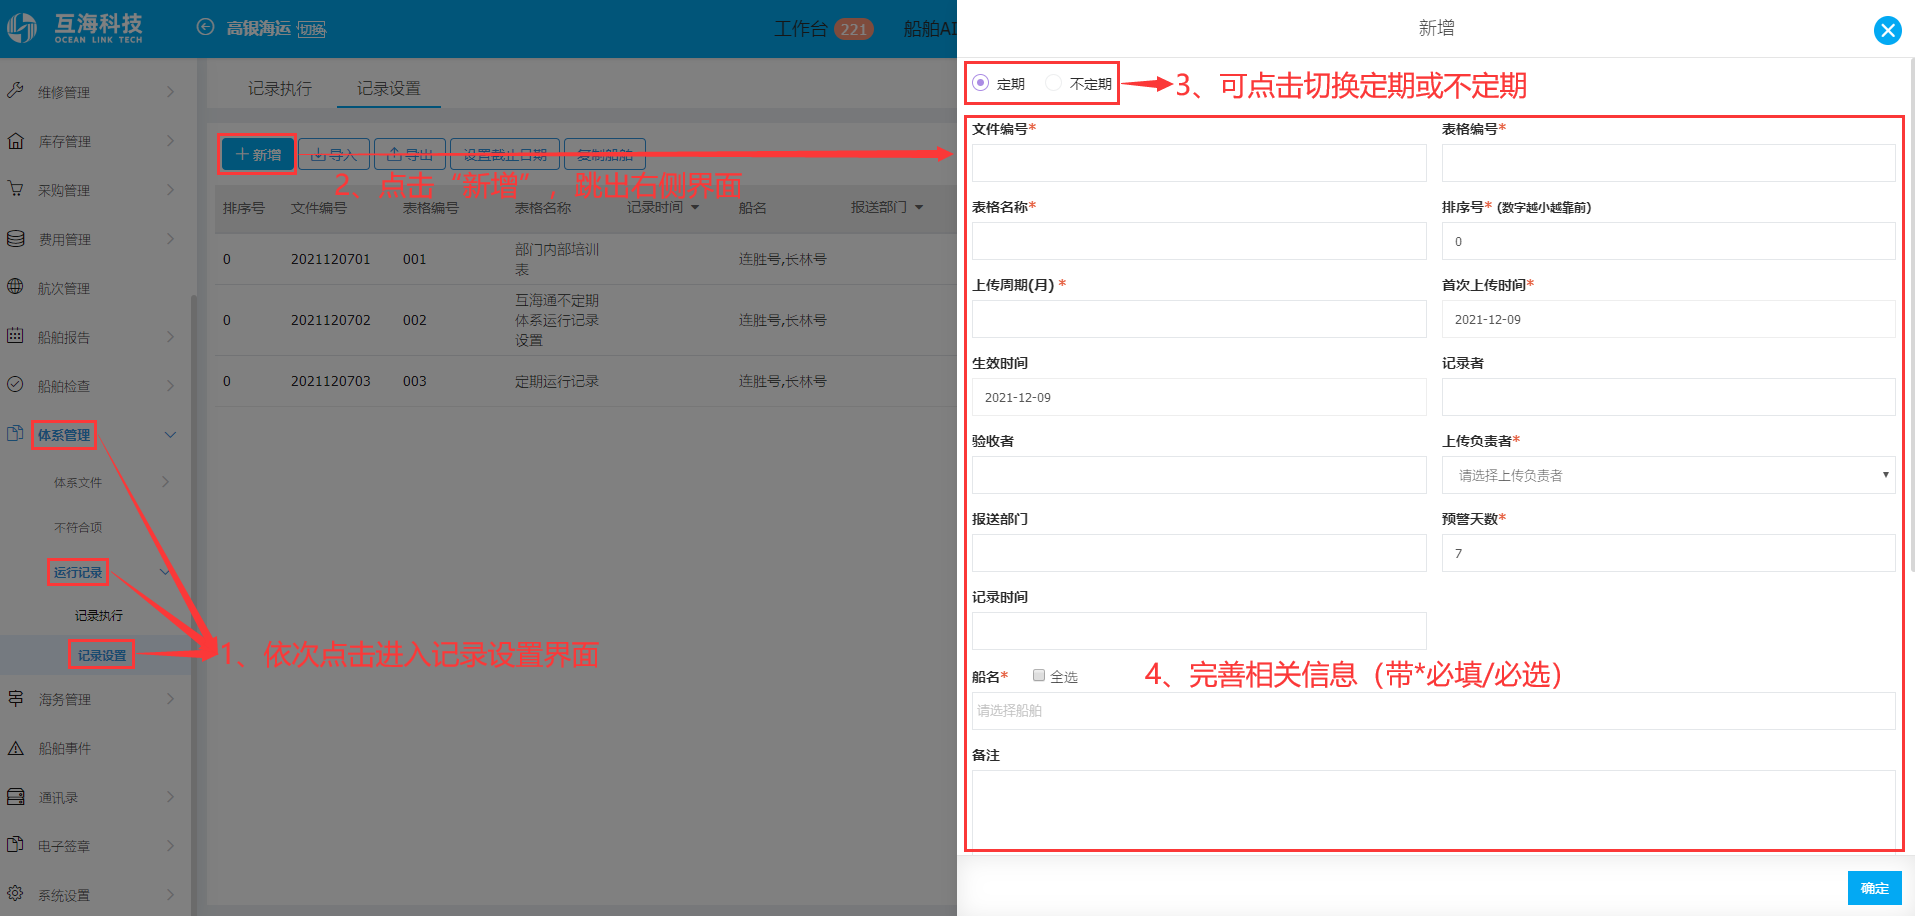This screenshot has height=916, width=1915.
Task: Collapse the 运行记录 submenu chevron
Action: coord(165,572)
